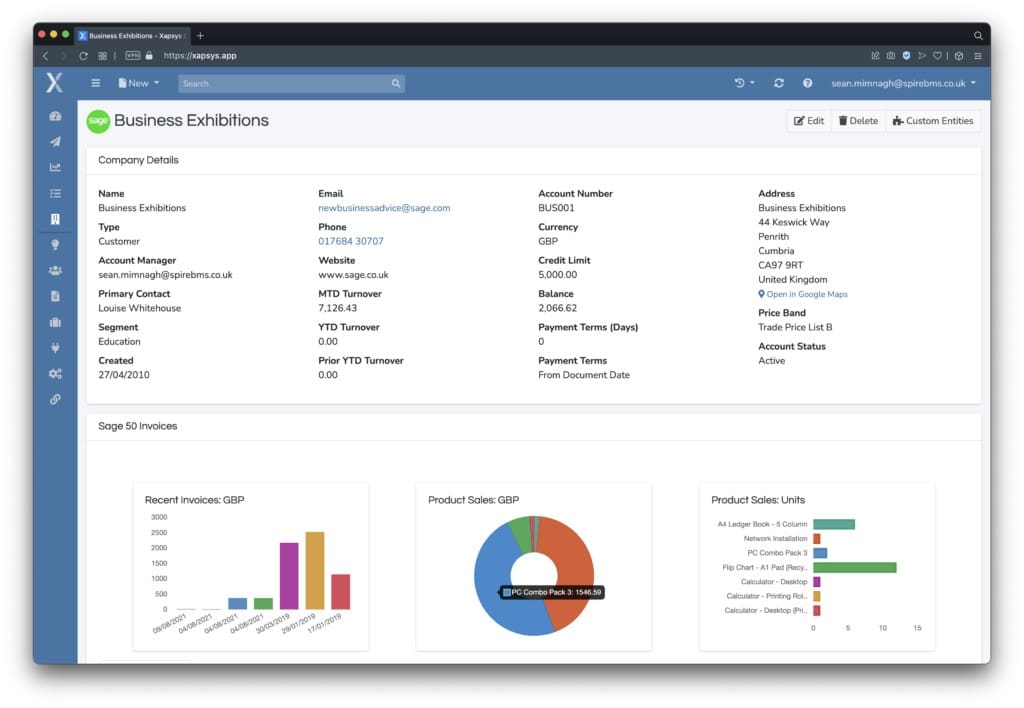Click the green Sage logo badge
This screenshot has height=708, width=1024.
tap(98, 121)
